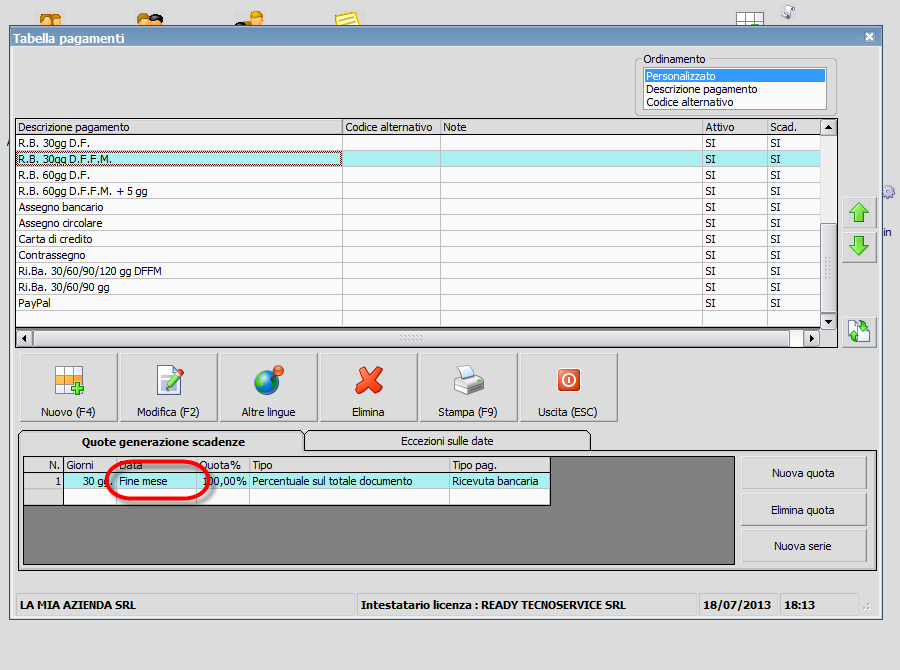The width and height of the screenshot is (900, 670).
Task: Click the Intestatario licenza status text
Action: (x=493, y=605)
